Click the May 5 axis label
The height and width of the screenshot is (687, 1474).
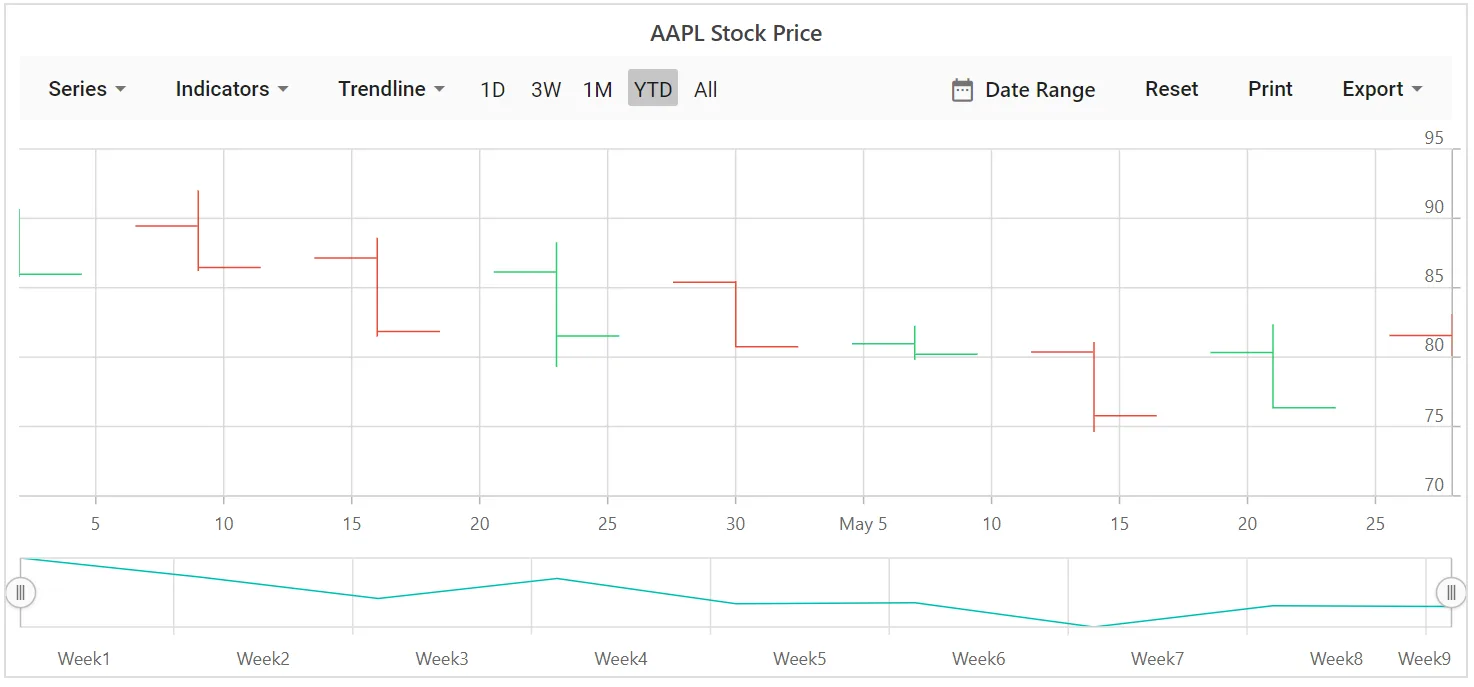pos(863,524)
